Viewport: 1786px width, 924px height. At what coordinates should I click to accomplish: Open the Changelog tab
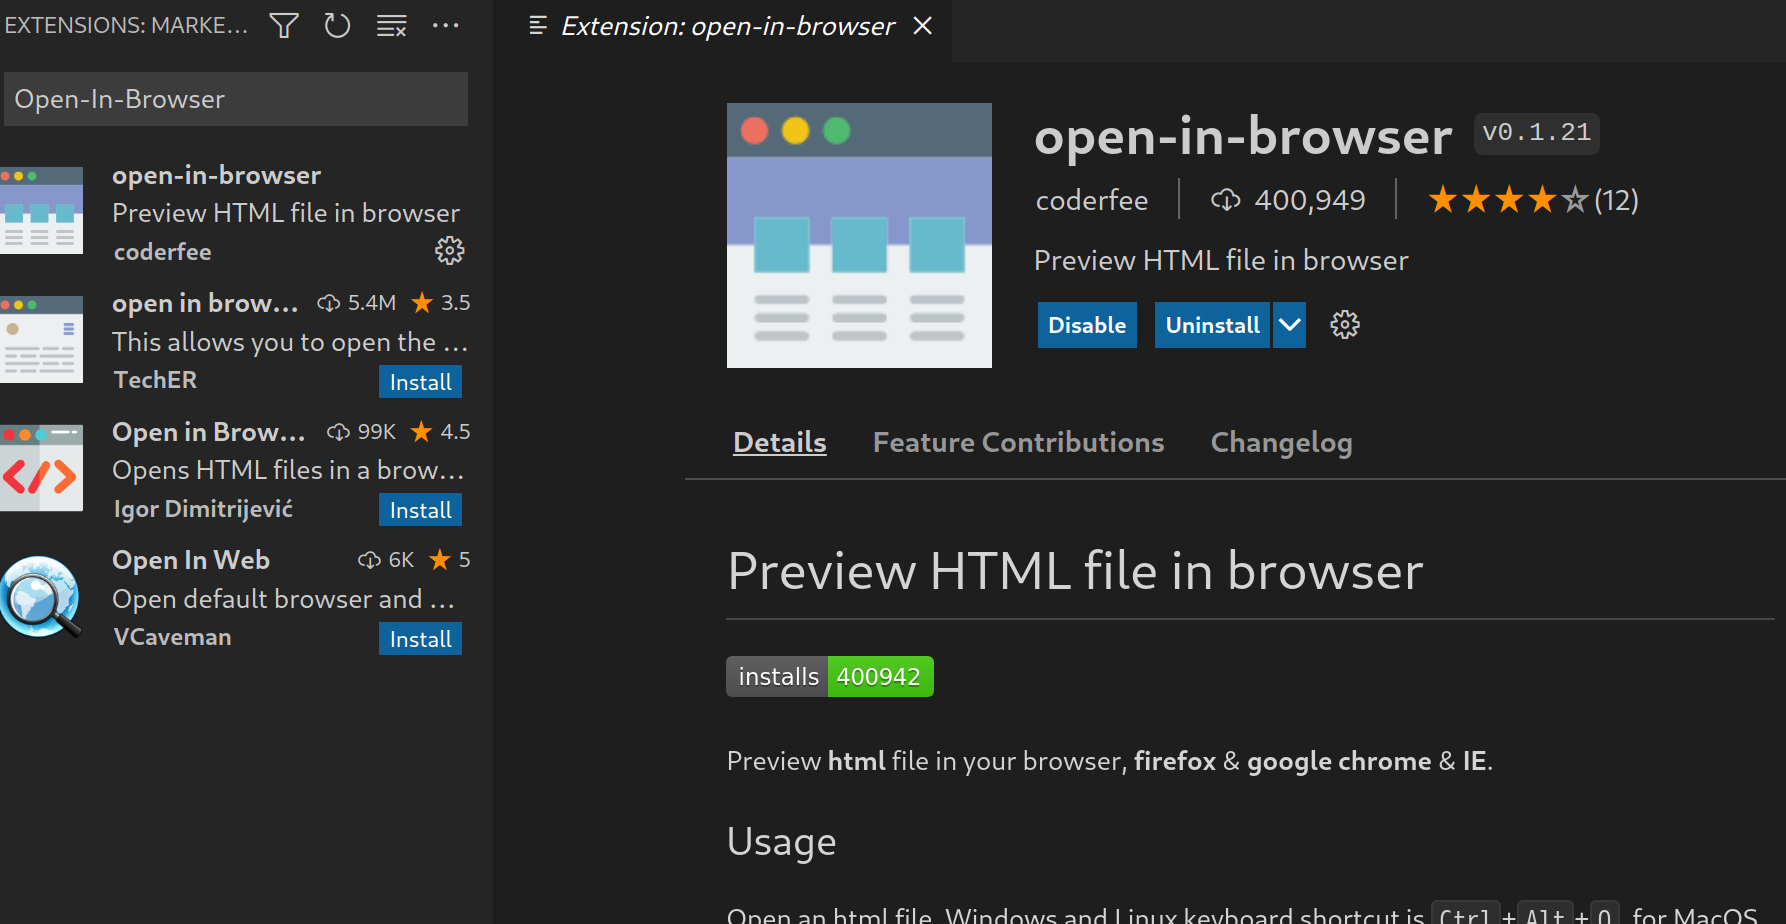click(1281, 442)
